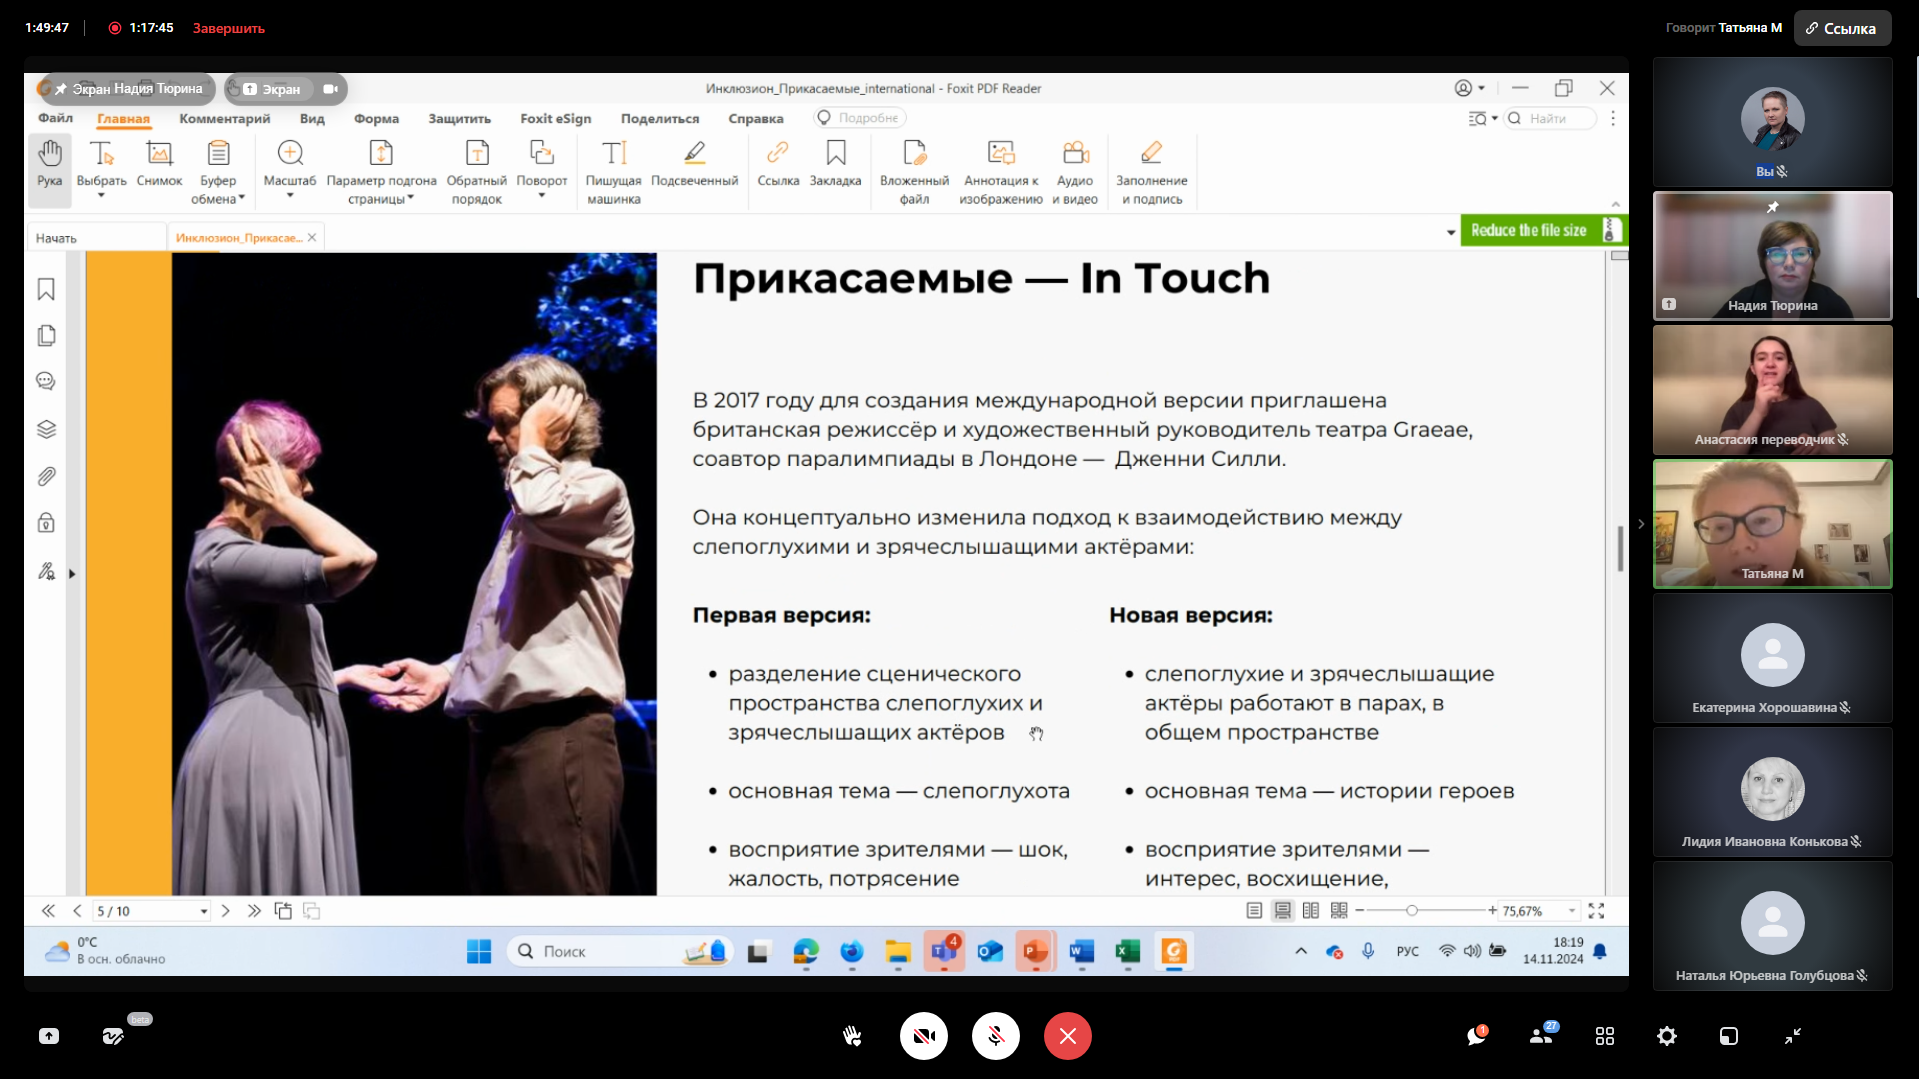This screenshot has width=1919, height=1079.
Task: Open the Файл menu
Action: (55, 118)
